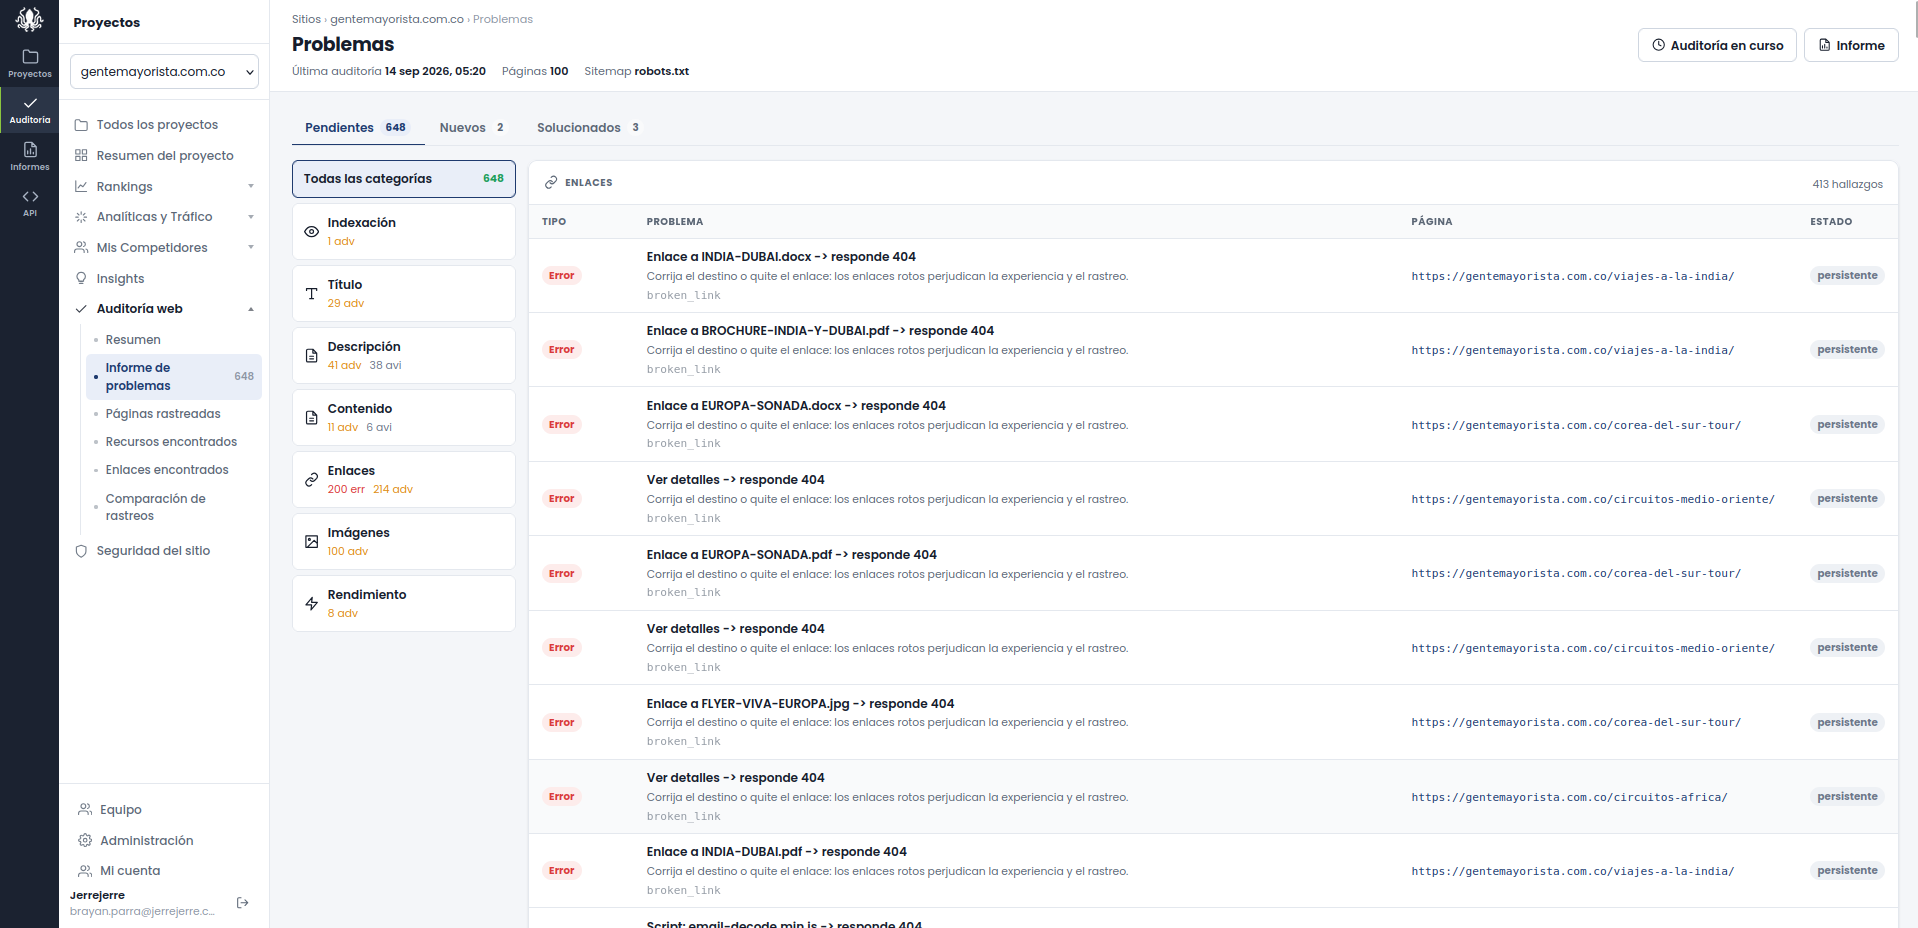This screenshot has height=928, width=1918.
Task: Switch to the Nuevos tab
Action: pyautogui.click(x=472, y=128)
